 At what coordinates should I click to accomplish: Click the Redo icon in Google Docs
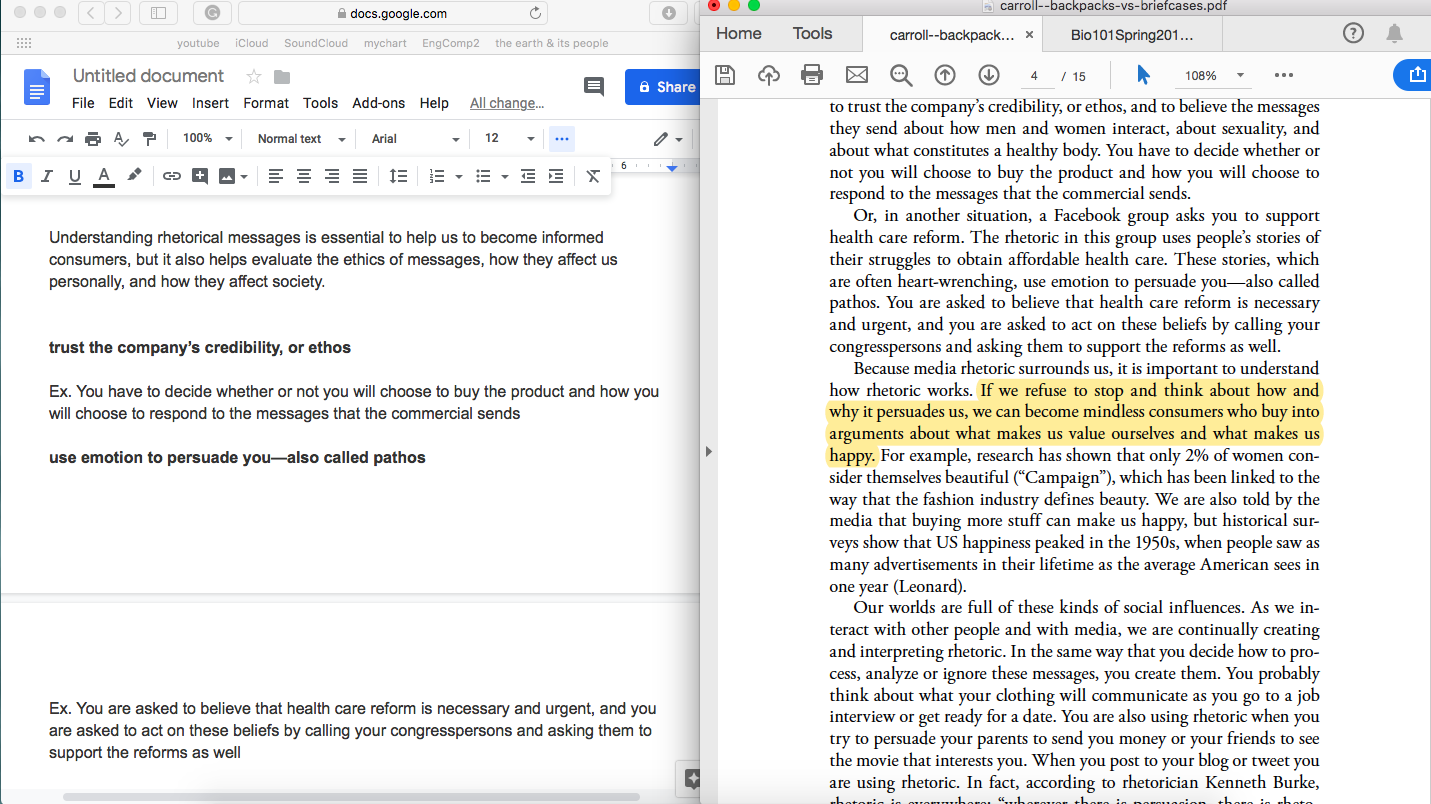65,139
